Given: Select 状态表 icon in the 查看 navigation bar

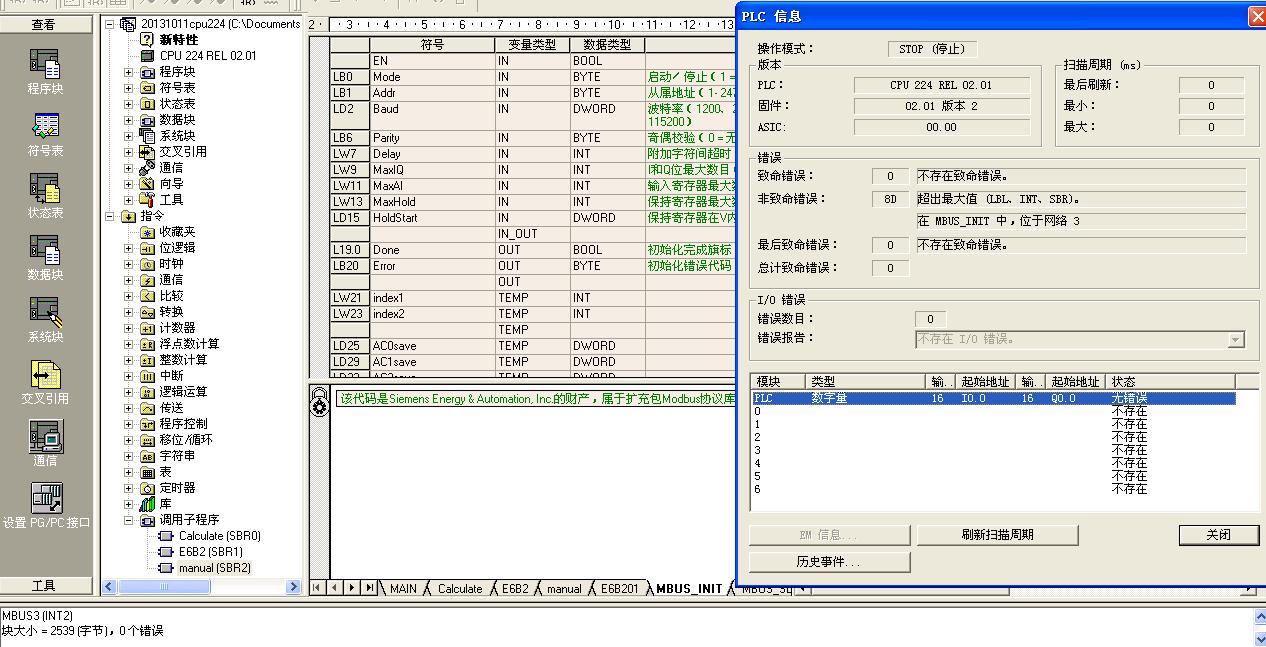Looking at the screenshot, I should click(45, 188).
